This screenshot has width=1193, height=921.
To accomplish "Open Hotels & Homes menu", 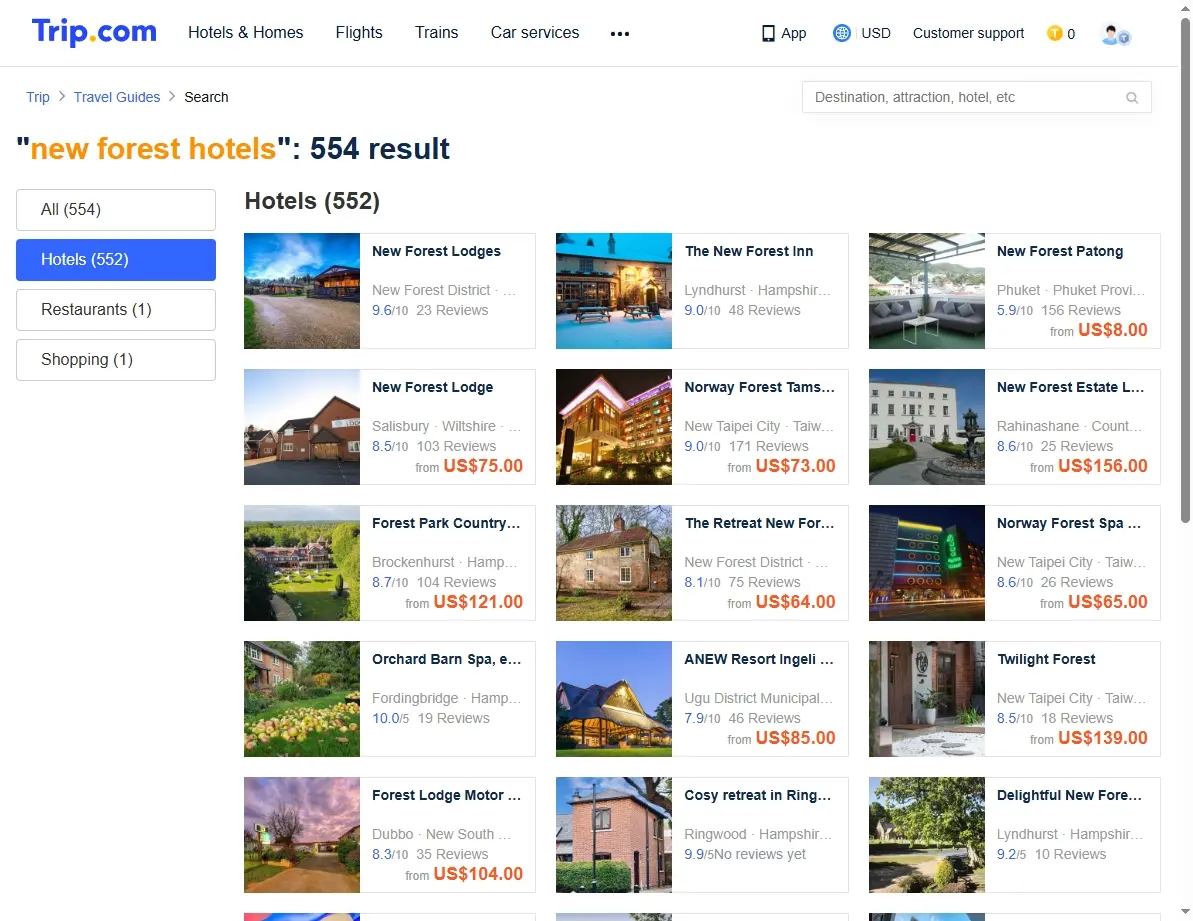I will (246, 33).
